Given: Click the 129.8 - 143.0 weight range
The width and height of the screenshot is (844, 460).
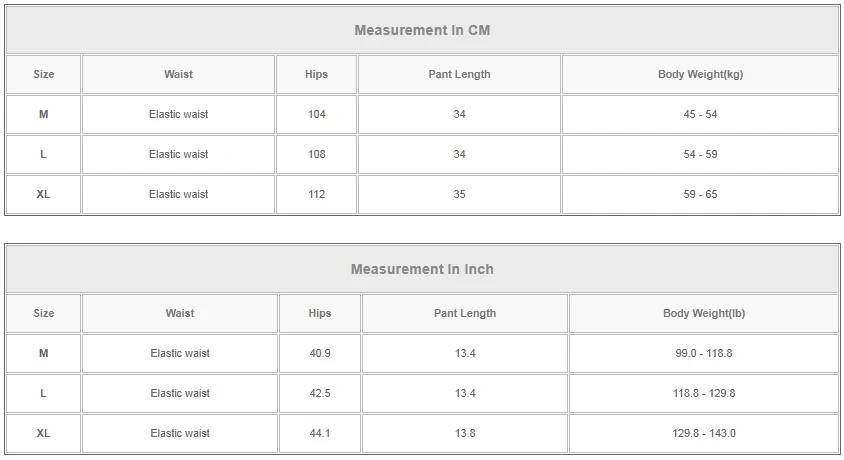Looking at the screenshot, I should pyautogui.click(x=704, y=433).
